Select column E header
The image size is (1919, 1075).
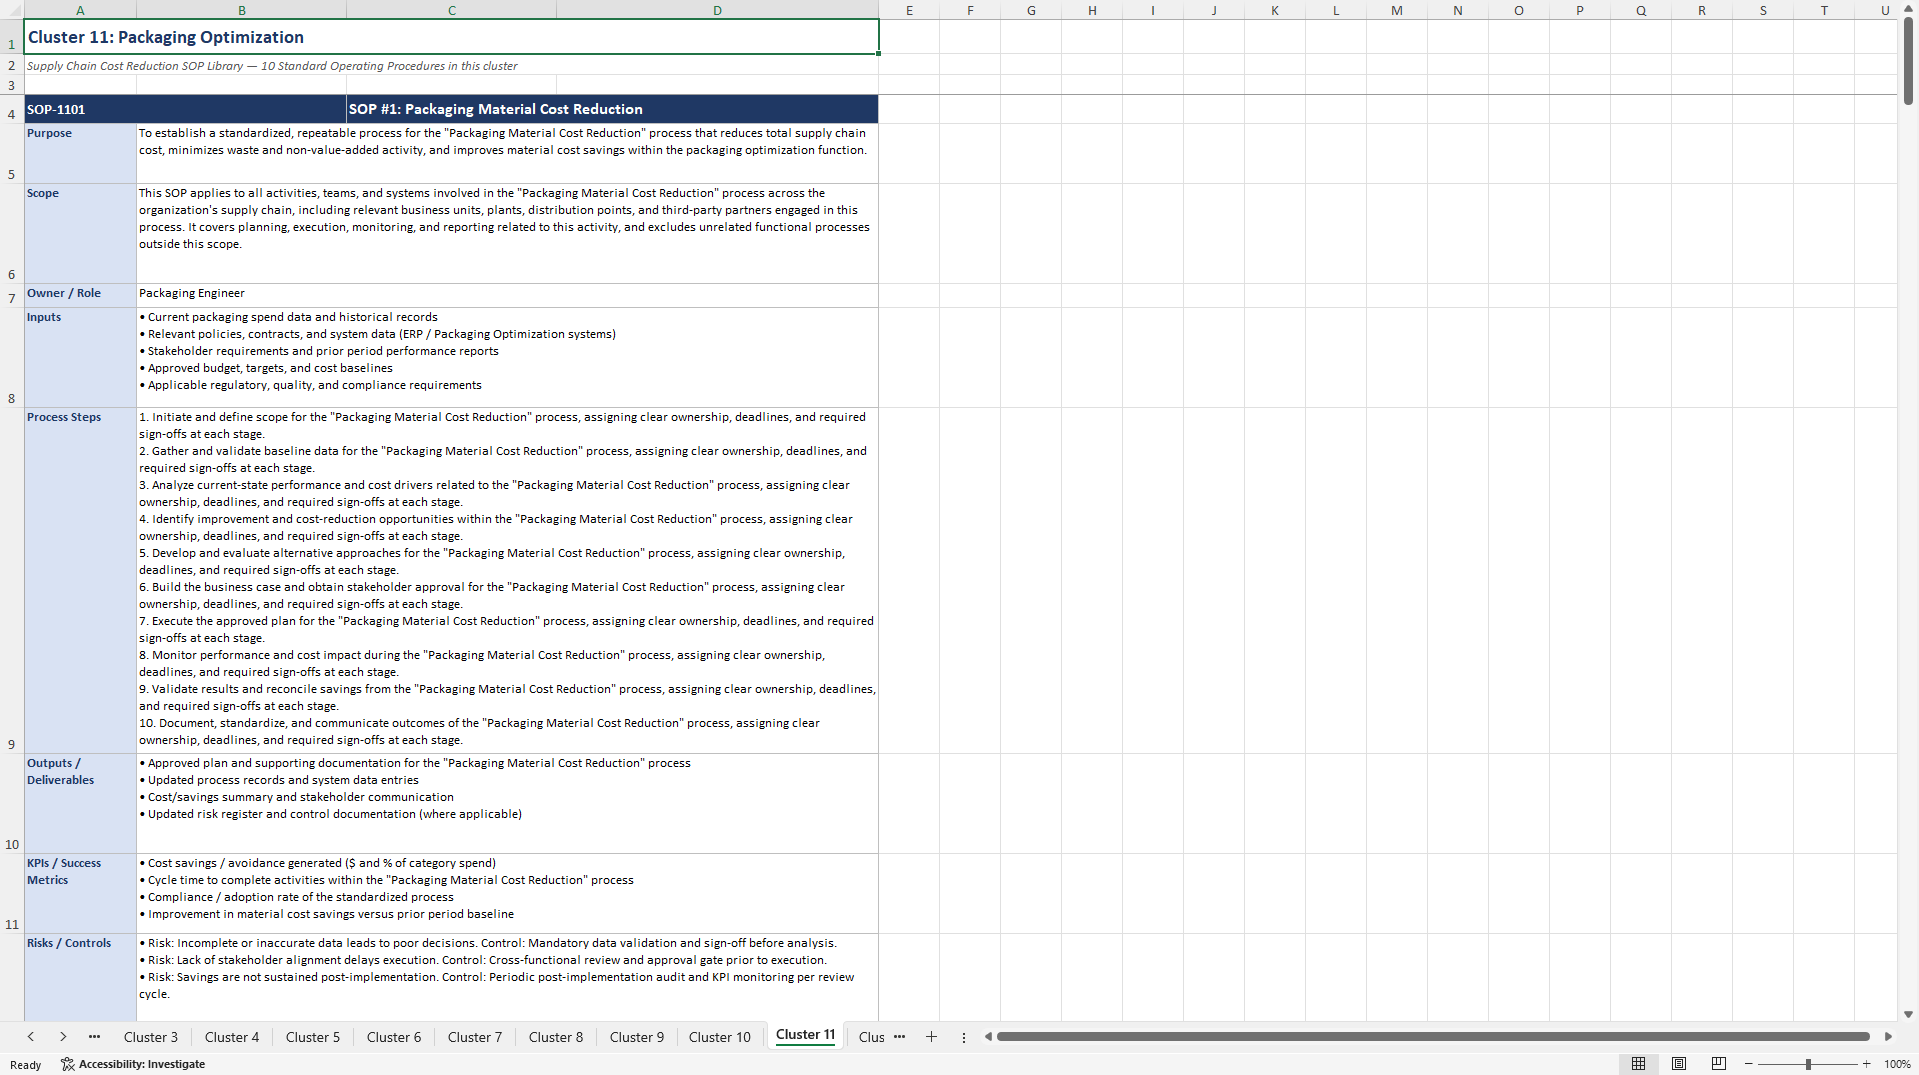tap(909, 10)
